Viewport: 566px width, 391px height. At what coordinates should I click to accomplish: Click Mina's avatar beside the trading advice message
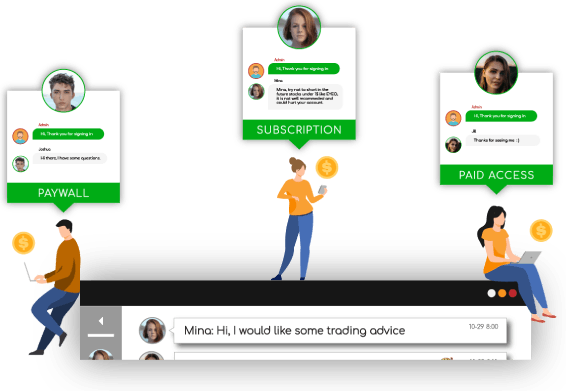[x=152, y=330]
